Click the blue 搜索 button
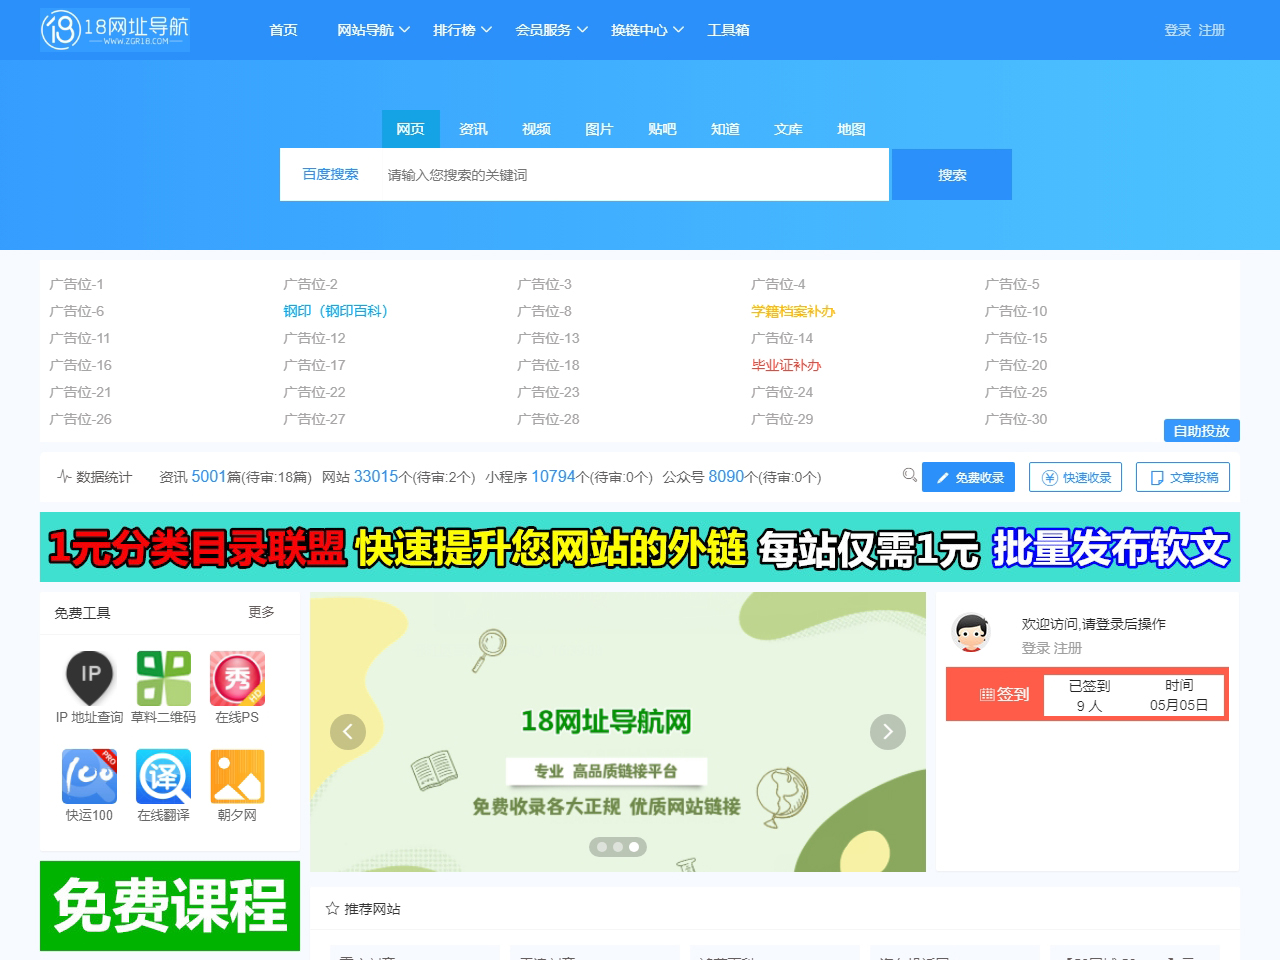This screenshot has width=1280, height=960. [x=951, y=175]
